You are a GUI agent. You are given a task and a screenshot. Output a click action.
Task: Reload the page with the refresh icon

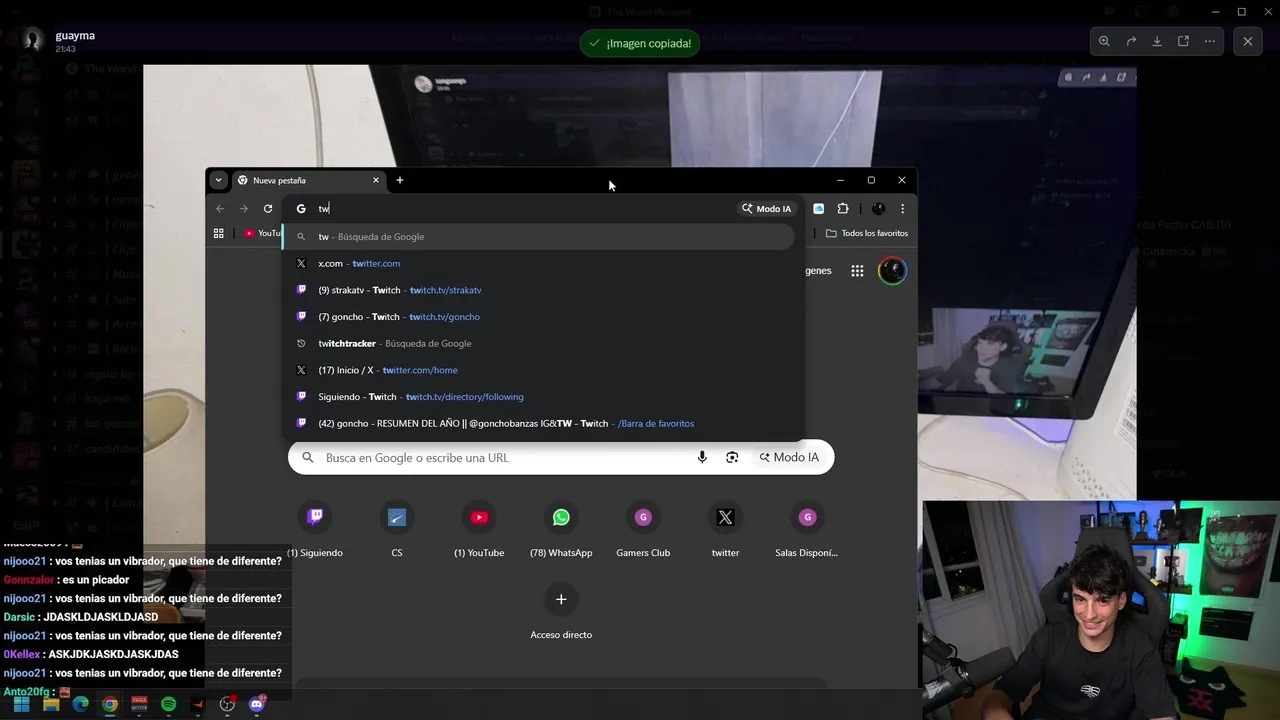pos(268,209)
